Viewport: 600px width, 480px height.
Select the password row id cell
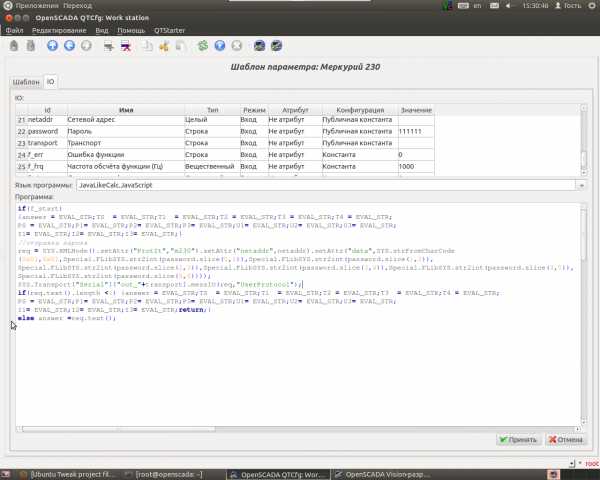(x=43, y=131)
